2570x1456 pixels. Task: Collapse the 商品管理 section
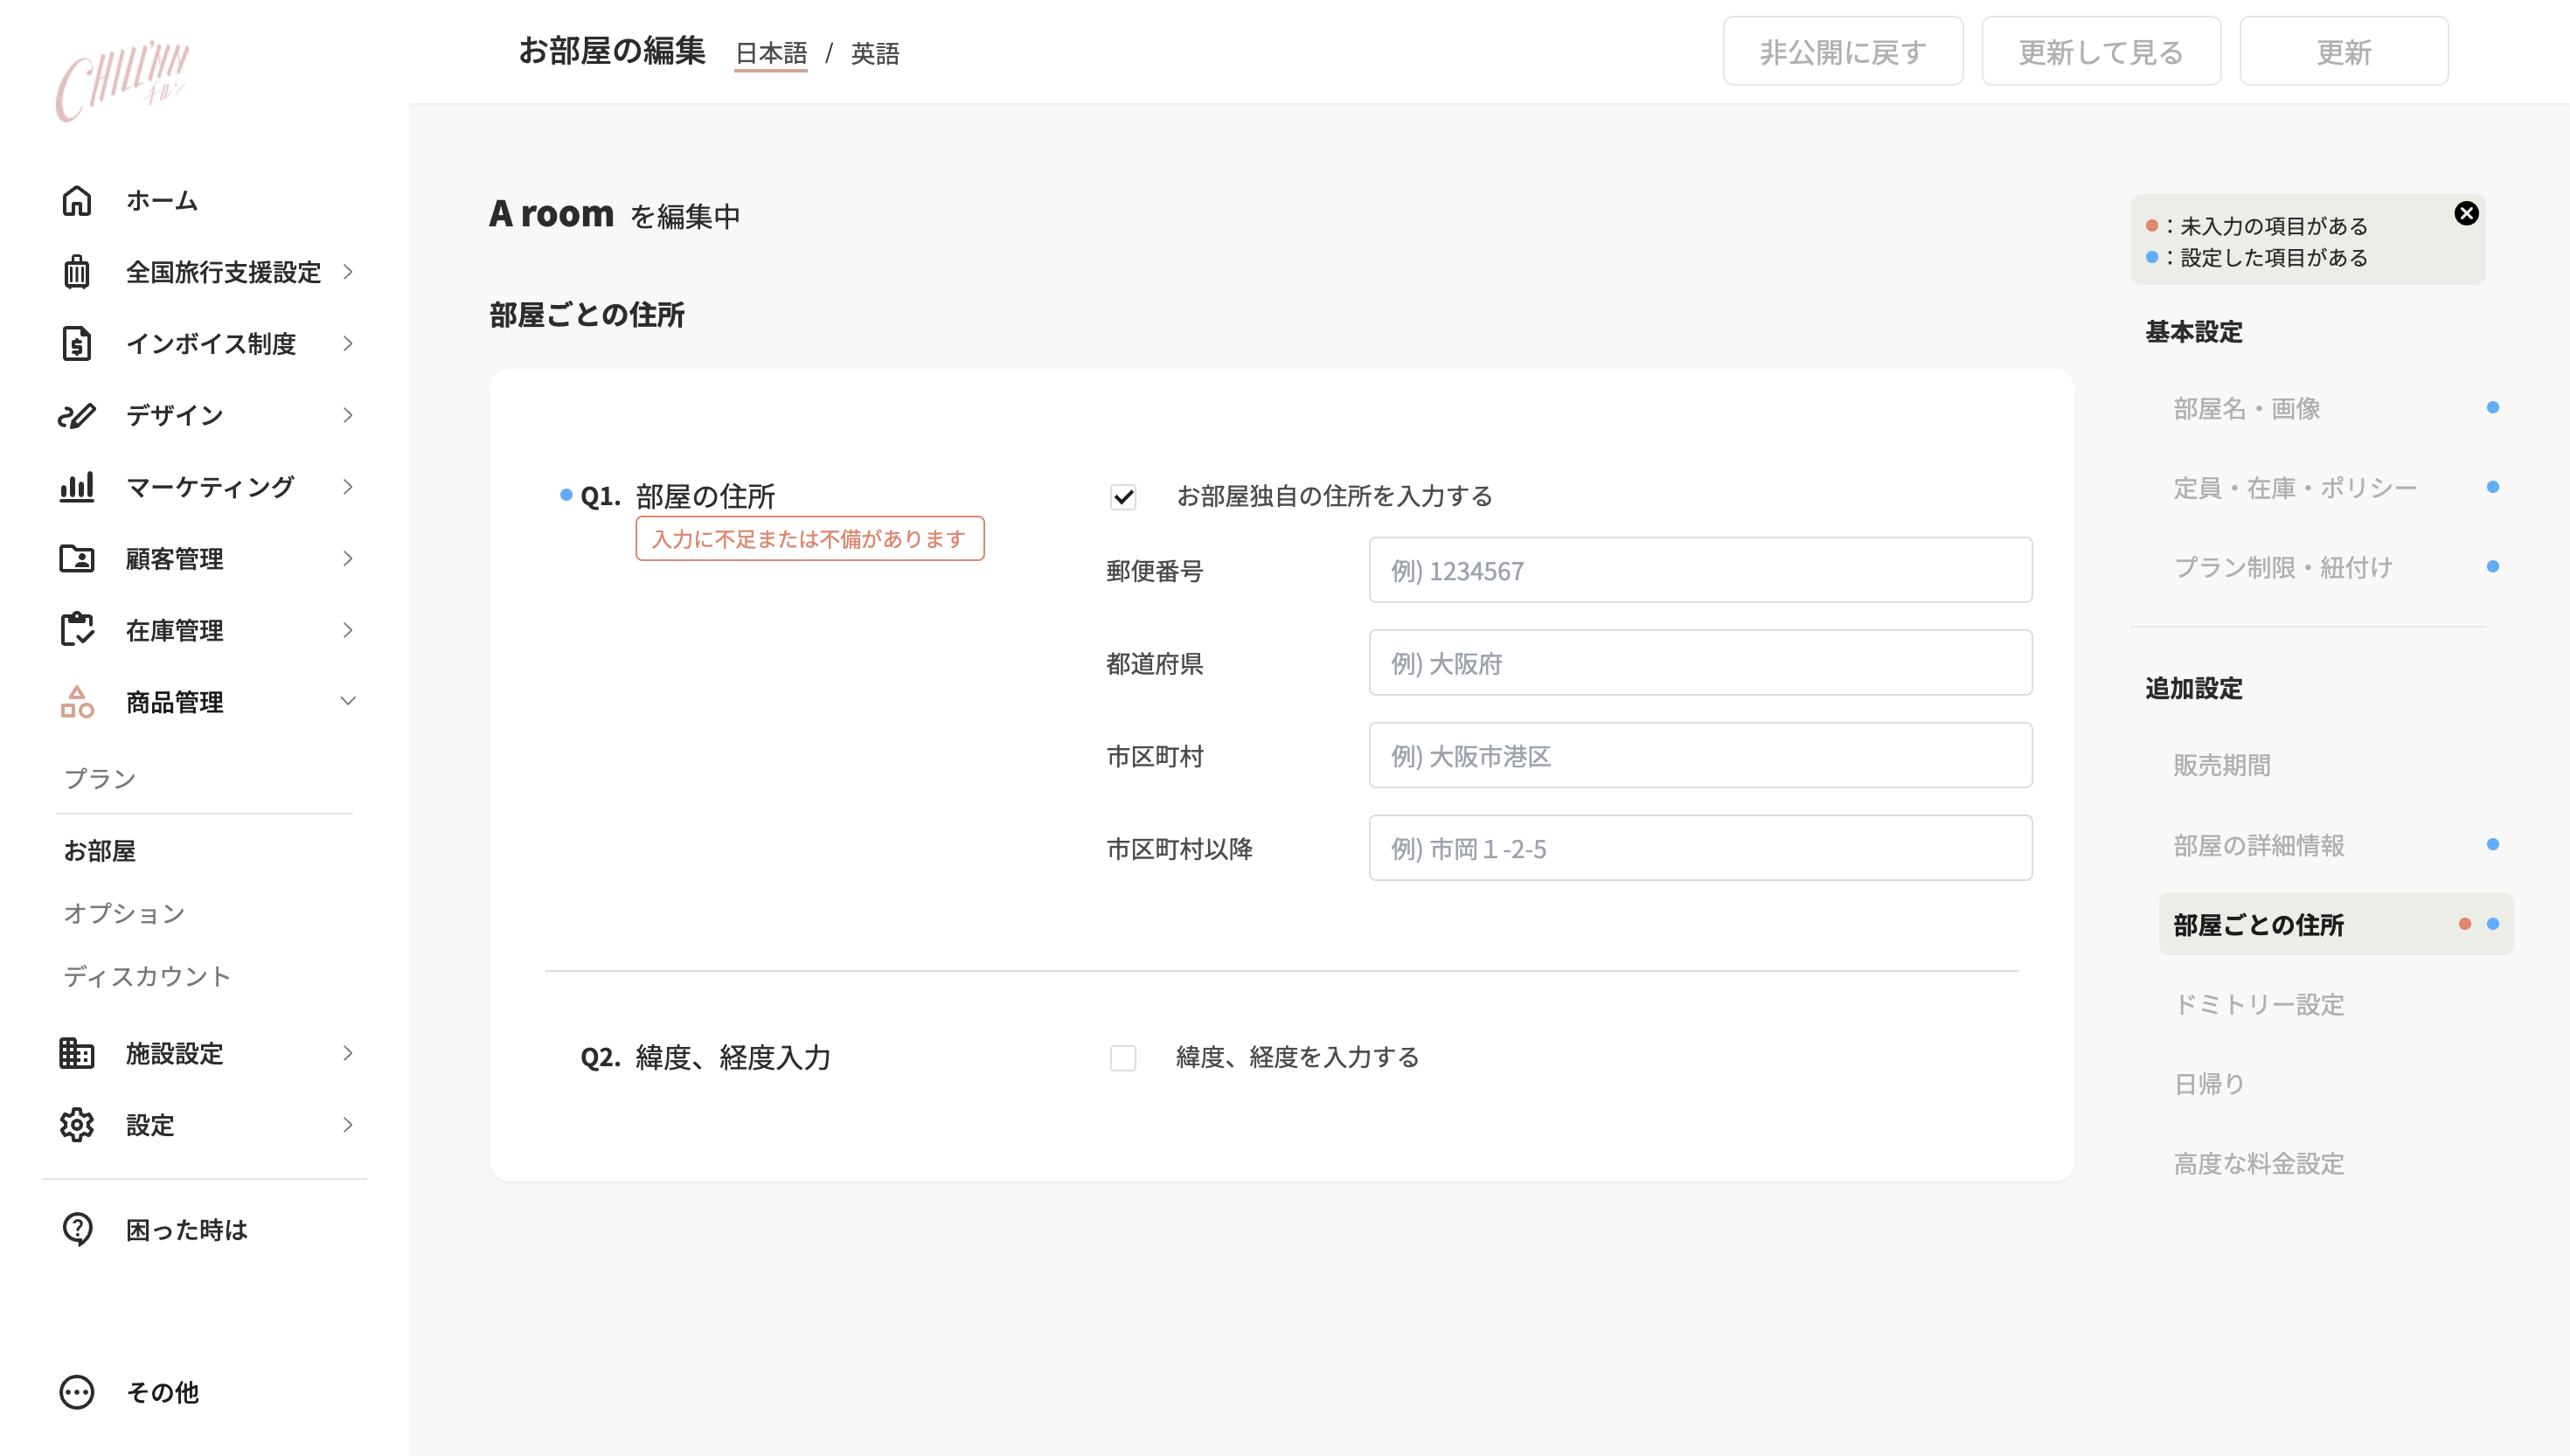pyautogui.click(x=347, y=701)
